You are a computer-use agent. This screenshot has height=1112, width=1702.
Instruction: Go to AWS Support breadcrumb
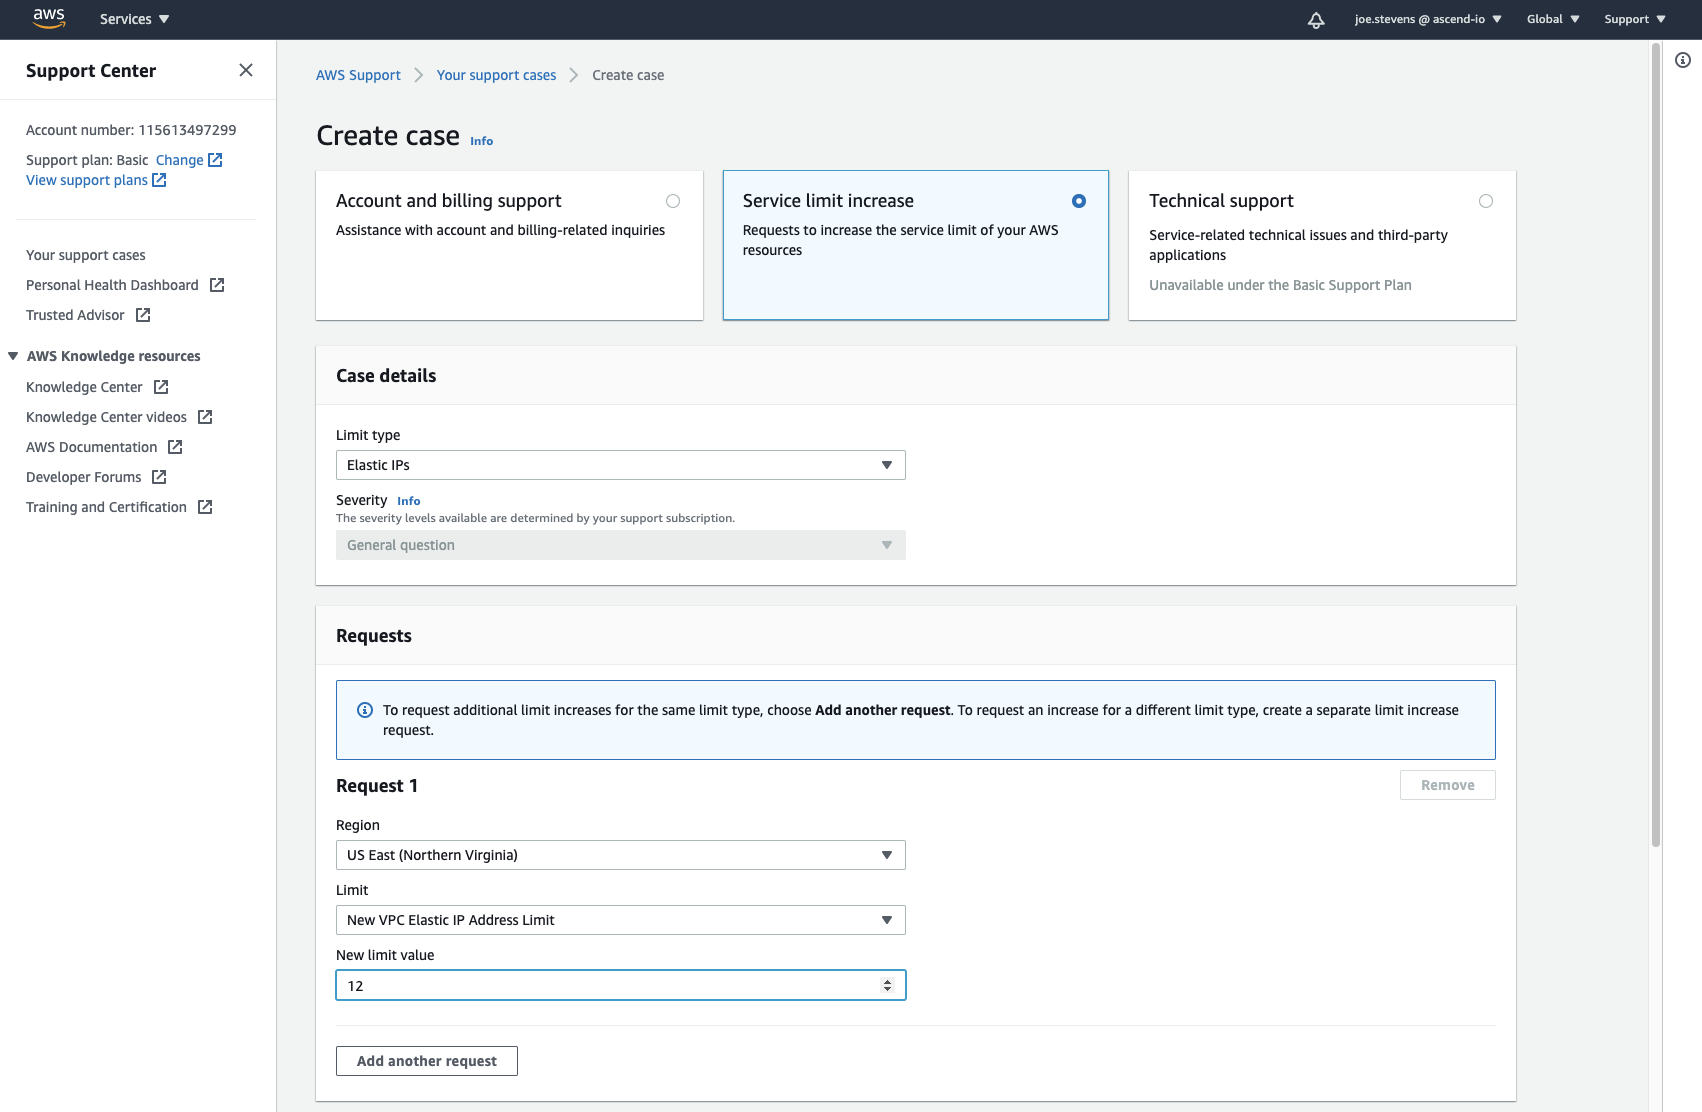(358, 75)
